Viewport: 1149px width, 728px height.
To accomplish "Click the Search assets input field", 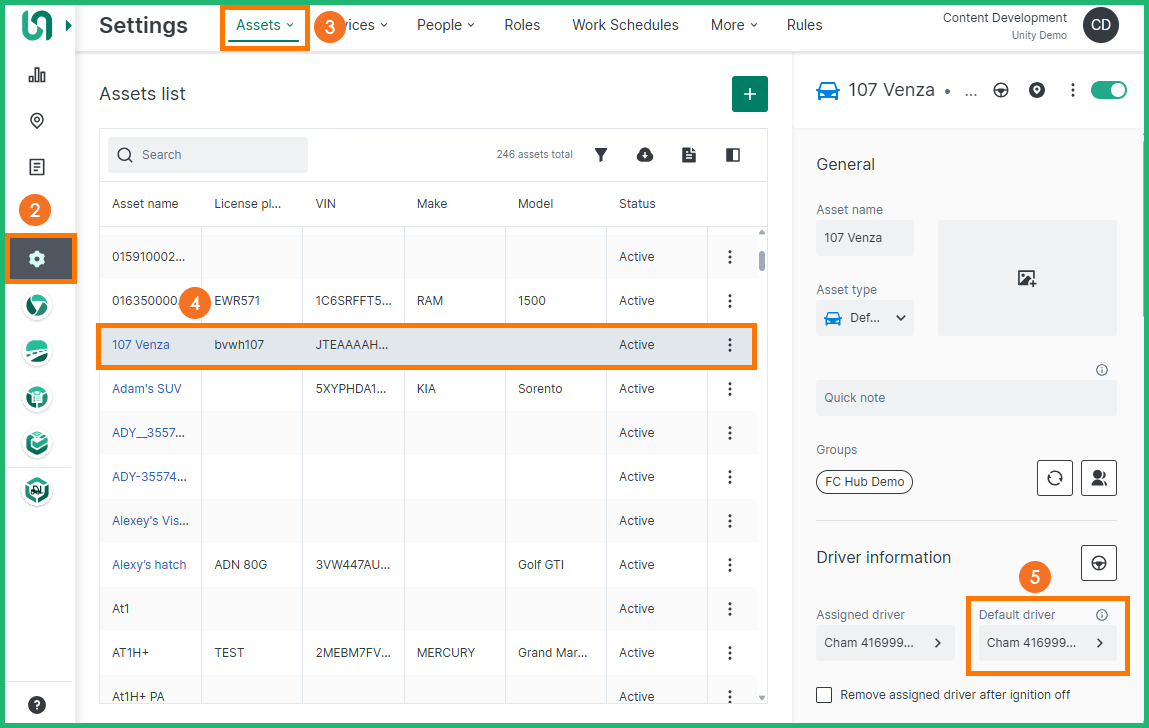I will 208,155.
